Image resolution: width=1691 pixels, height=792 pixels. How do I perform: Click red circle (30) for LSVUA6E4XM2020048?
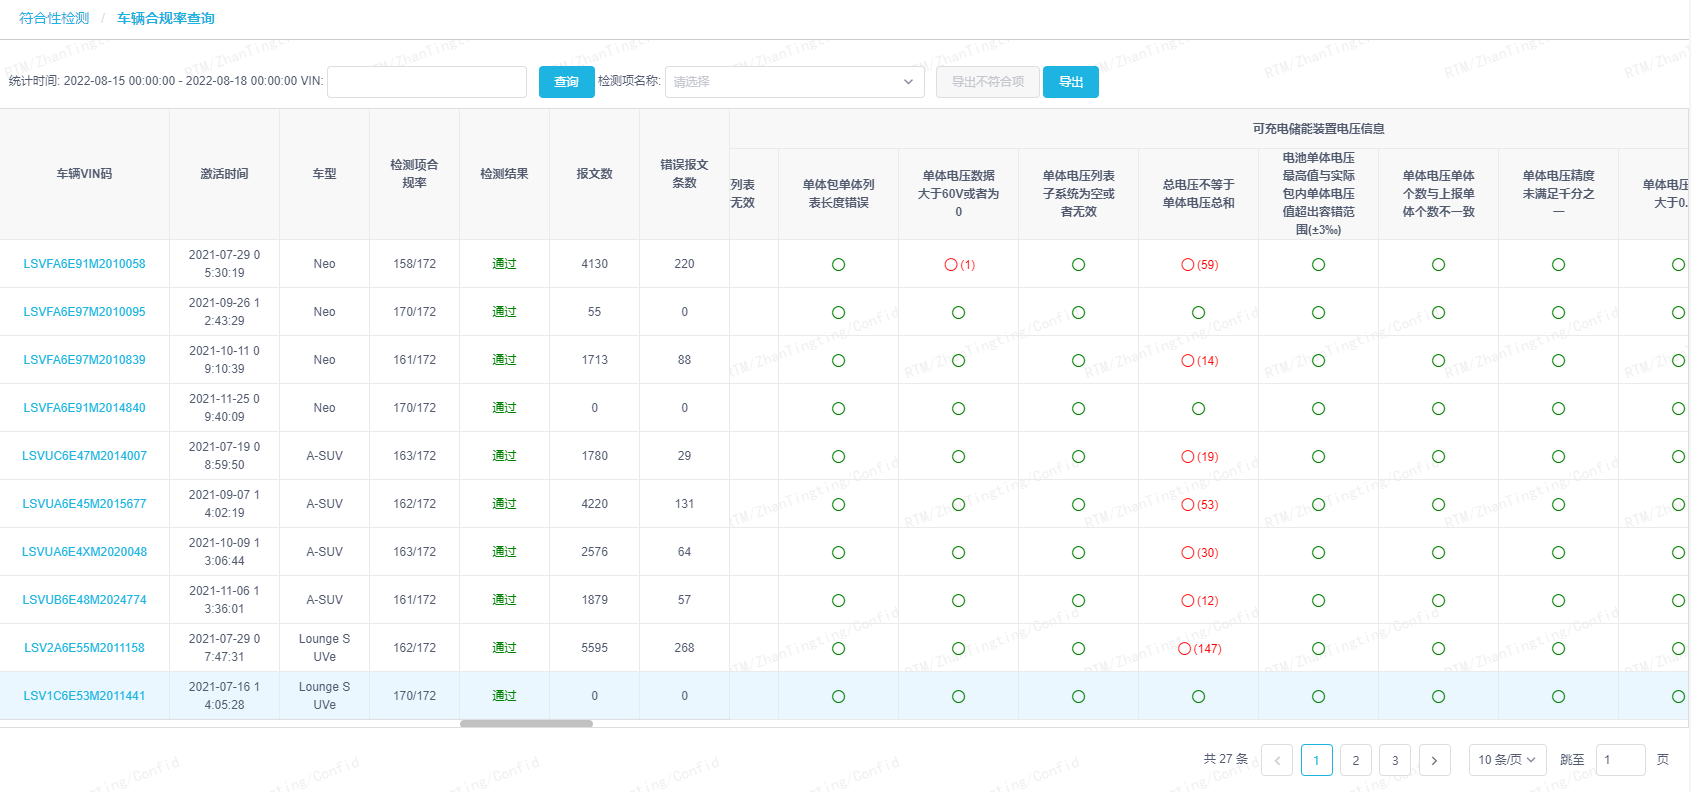[x=1198, y=553]
